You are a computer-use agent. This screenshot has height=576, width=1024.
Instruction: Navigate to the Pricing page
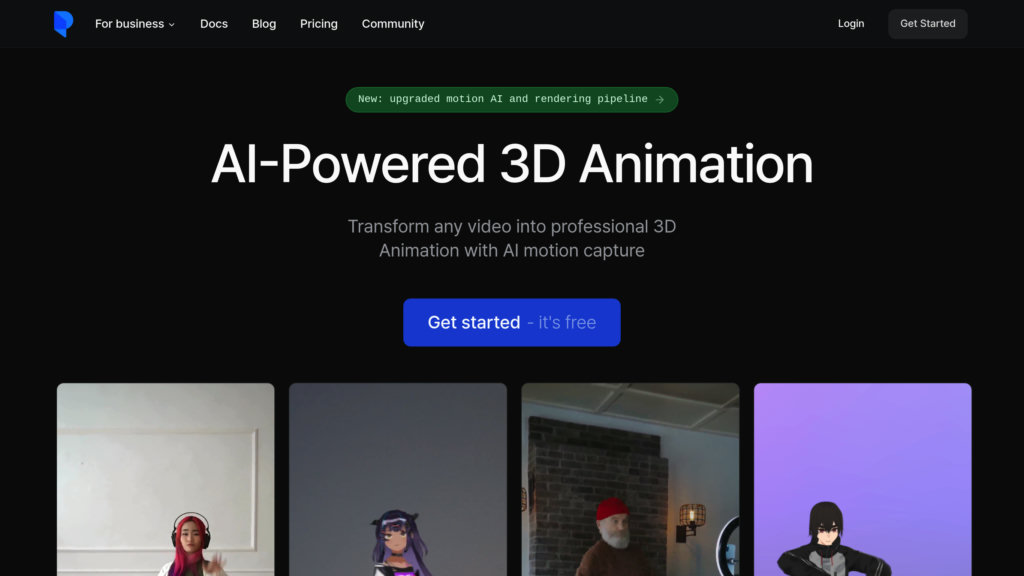pos(319,24)
